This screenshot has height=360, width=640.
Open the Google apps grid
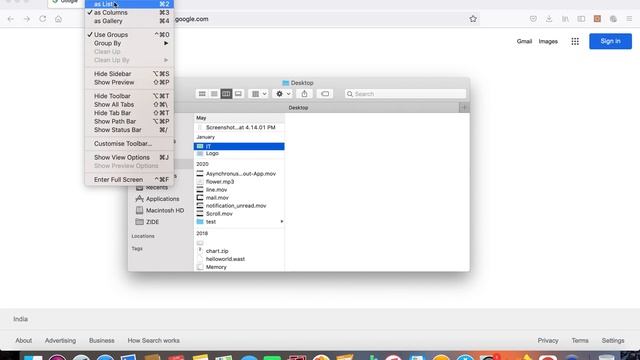tap(575, 41)
